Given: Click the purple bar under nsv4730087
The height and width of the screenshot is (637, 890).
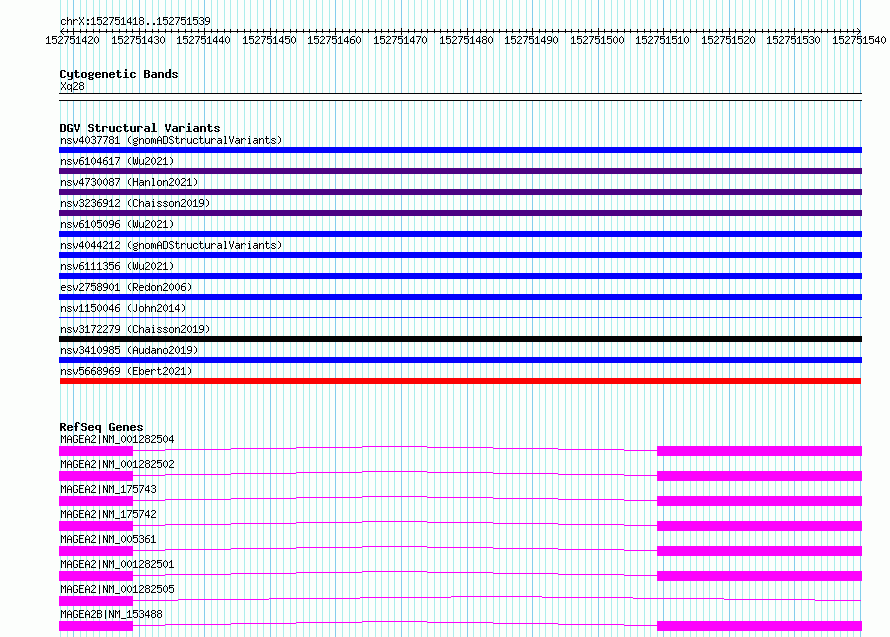Looking at the screenshot, I should coord(460,192).
